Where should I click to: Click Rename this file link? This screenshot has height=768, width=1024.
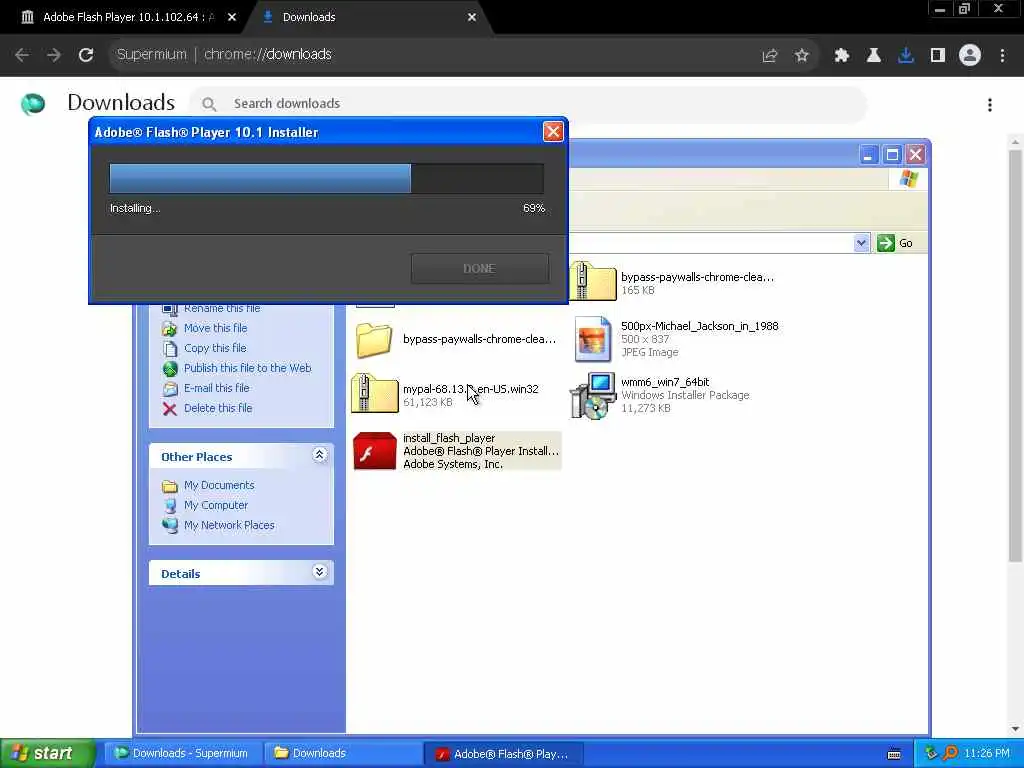tap(222, 308)
